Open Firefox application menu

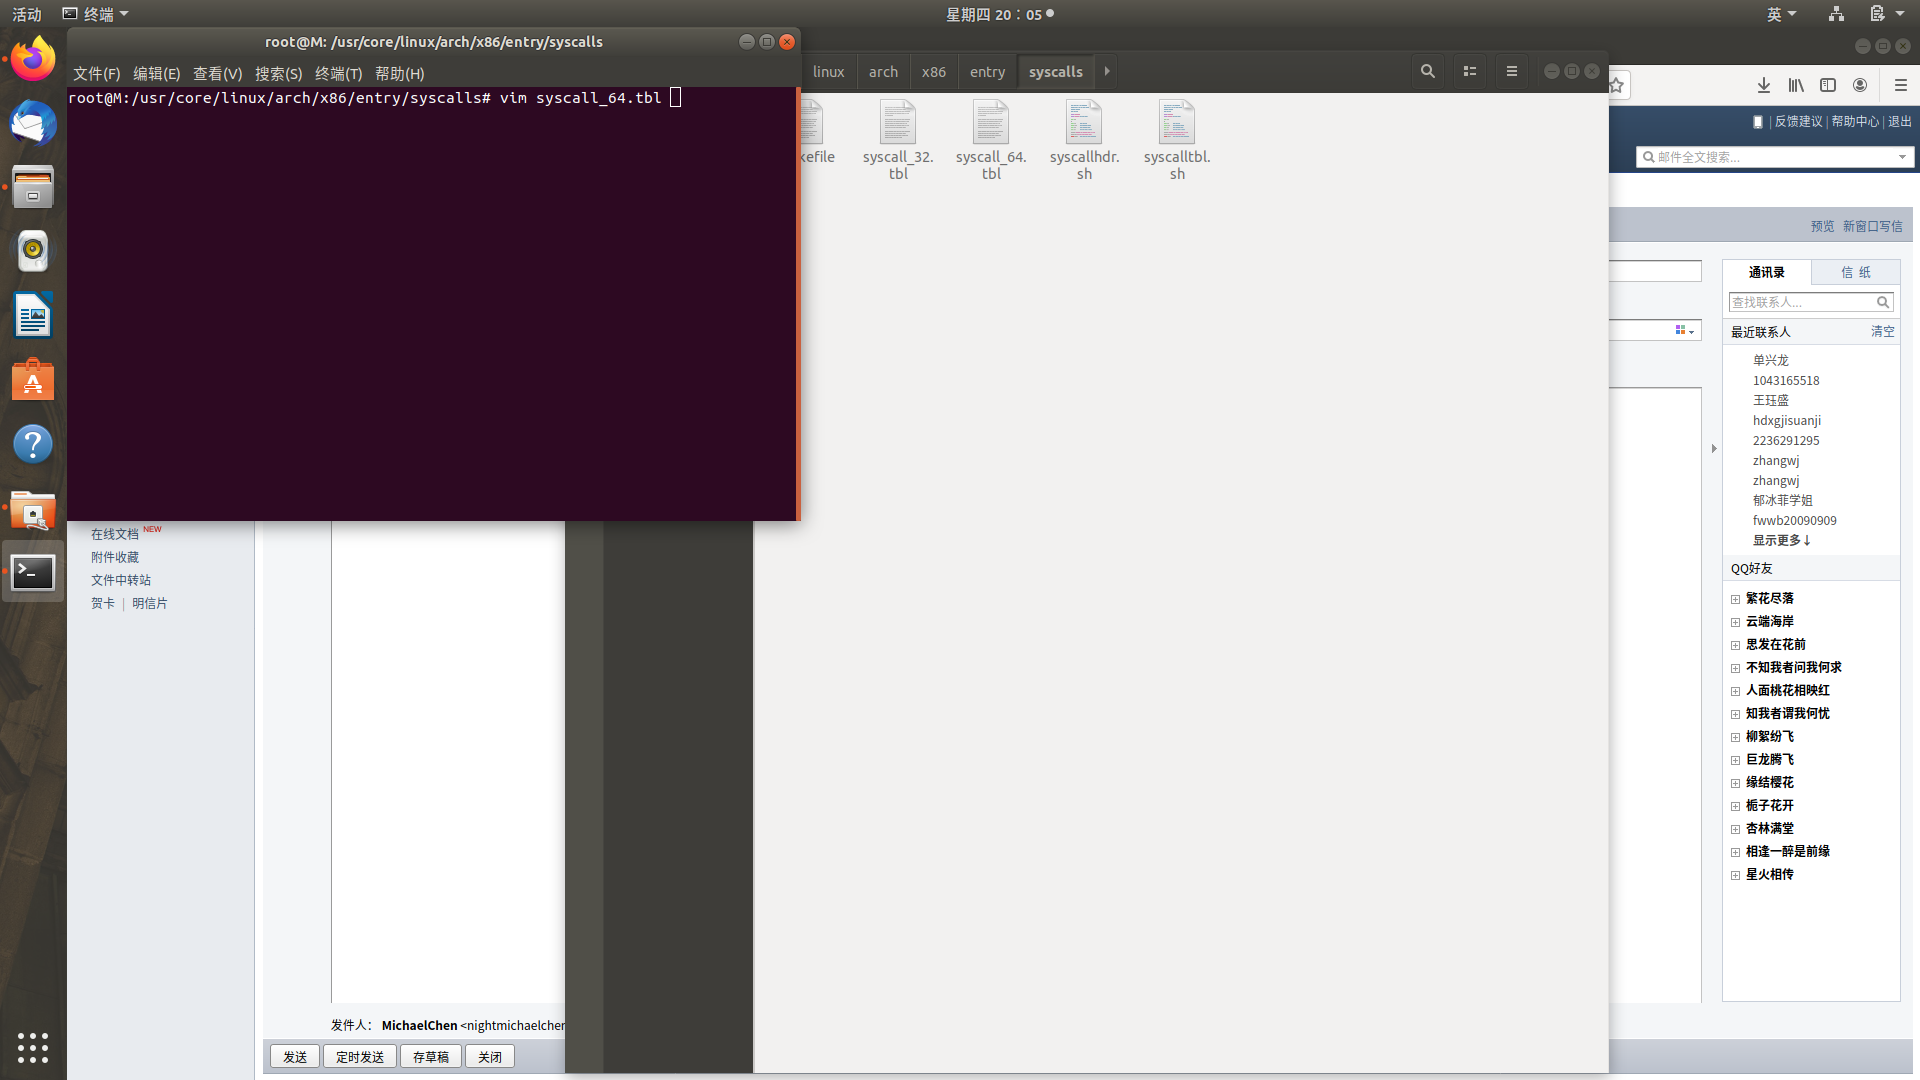tap(1900, 86)
